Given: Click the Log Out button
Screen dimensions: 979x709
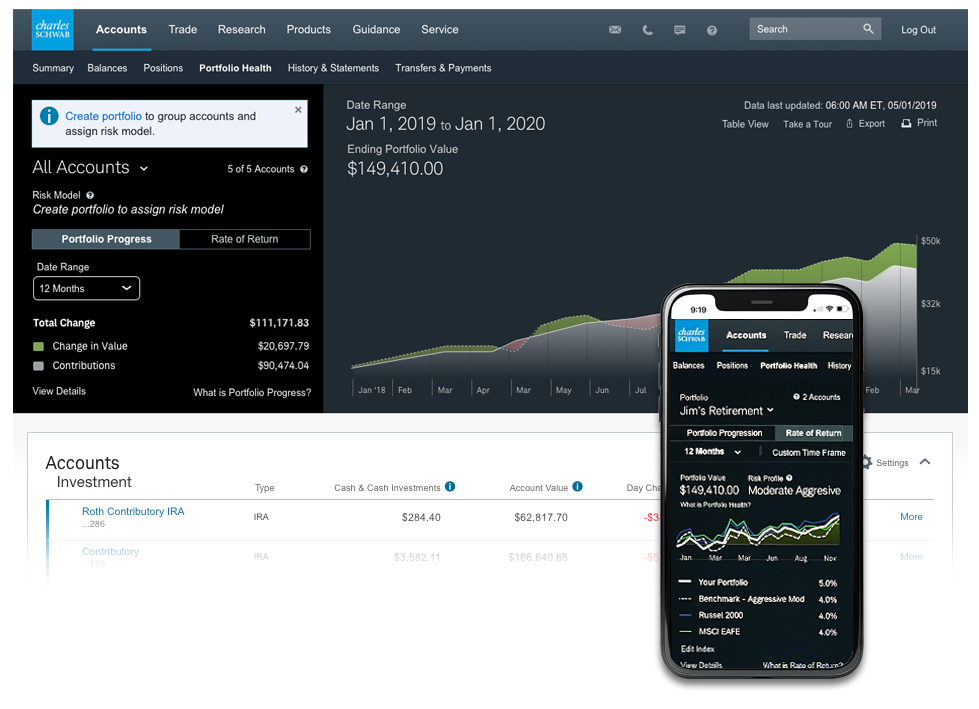Looking at the screenshot, I should point(918,30).
